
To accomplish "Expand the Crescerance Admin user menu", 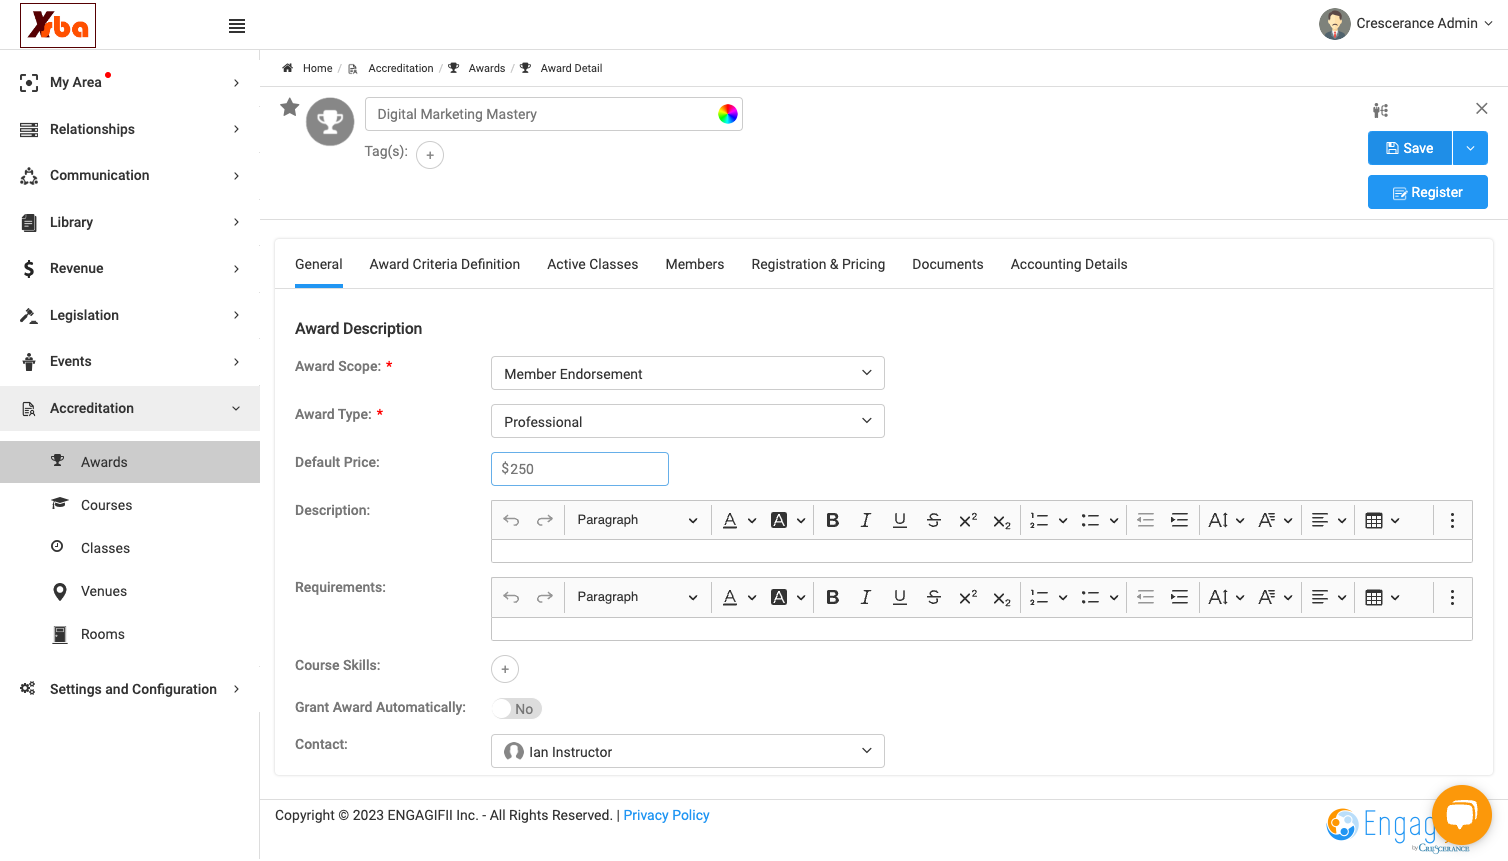I will pos(1406,23).
